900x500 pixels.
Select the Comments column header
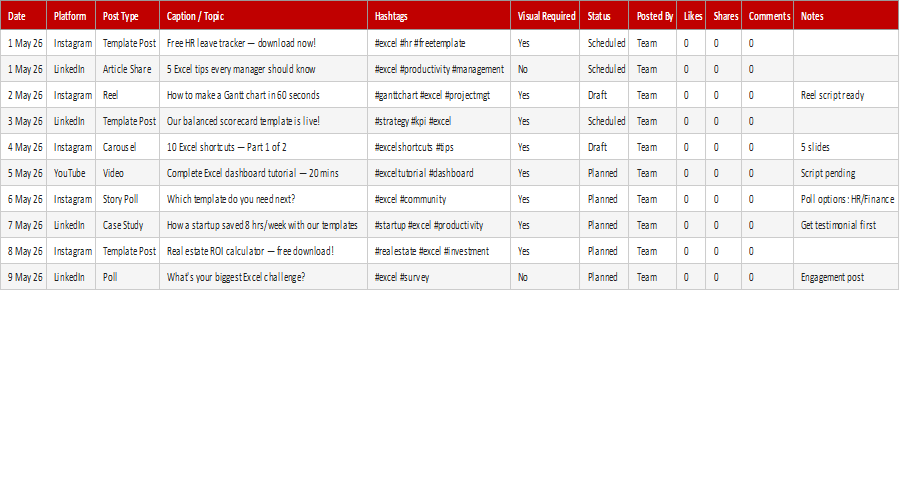(x=767, y=15)
